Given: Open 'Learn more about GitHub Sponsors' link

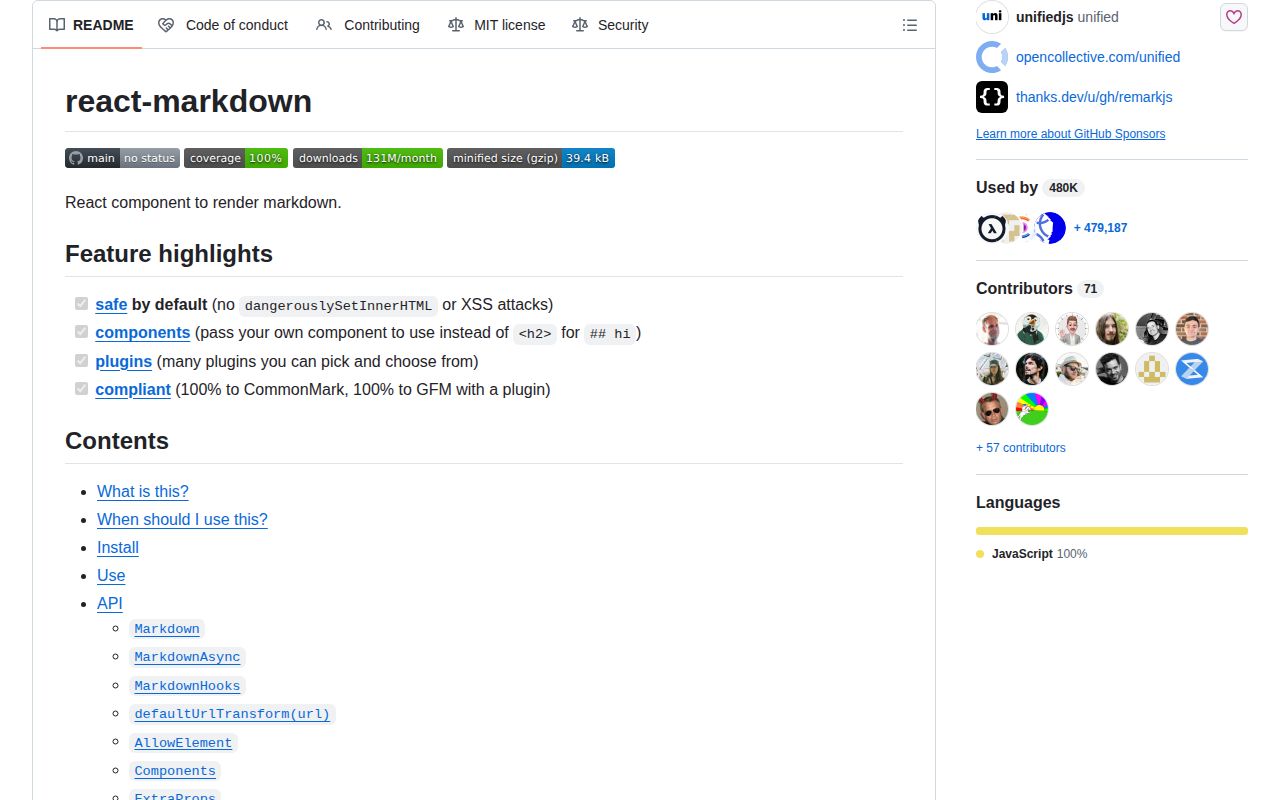Looking at the screenshot, I should (x=1070, y=134).
